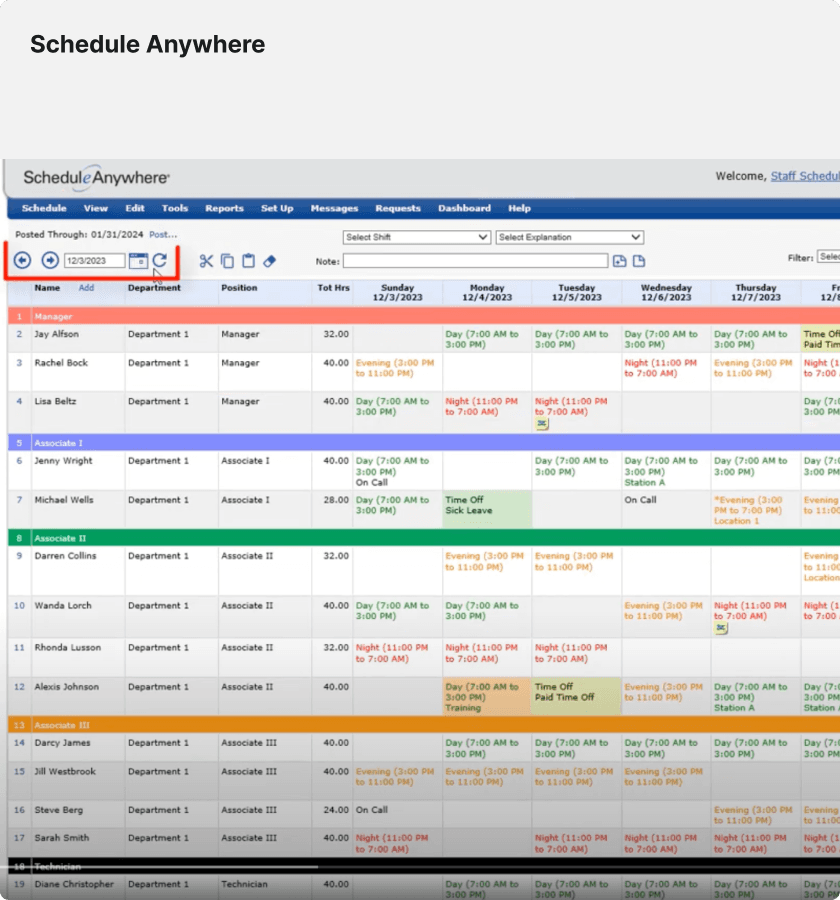Click the ScheduleAnywhere logo

coord(96,177)
